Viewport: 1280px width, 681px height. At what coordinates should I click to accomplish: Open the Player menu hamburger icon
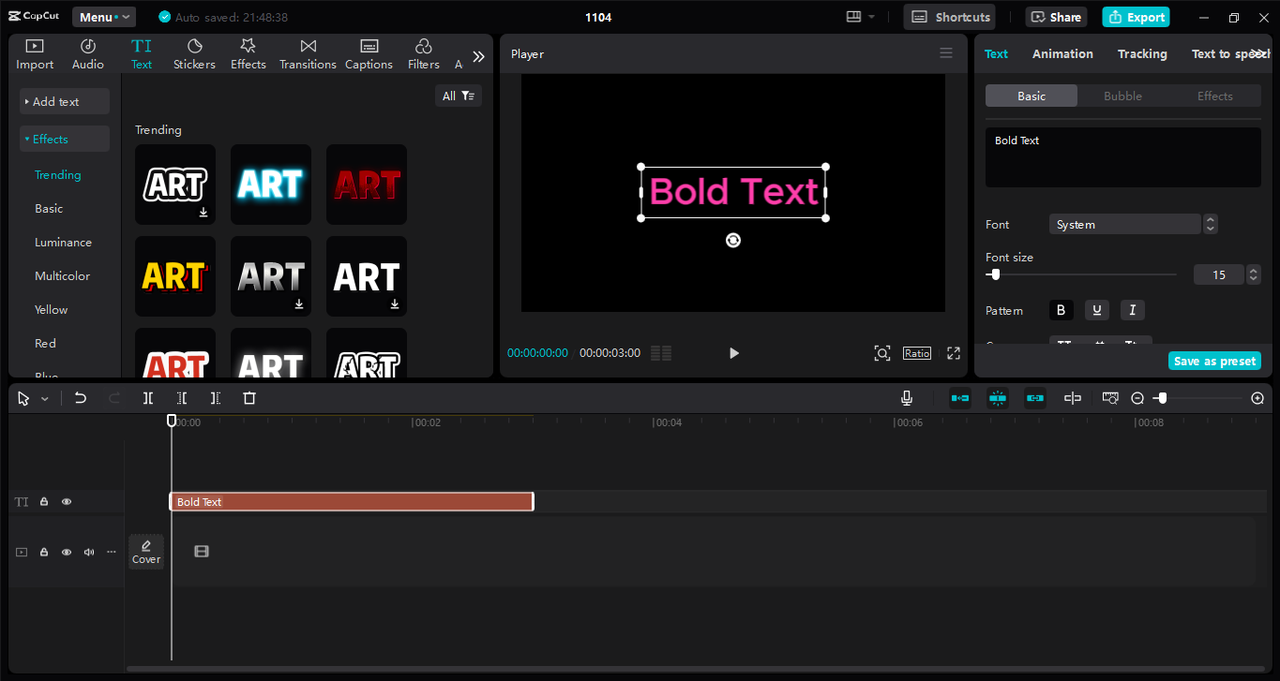(x=946, y=54)
